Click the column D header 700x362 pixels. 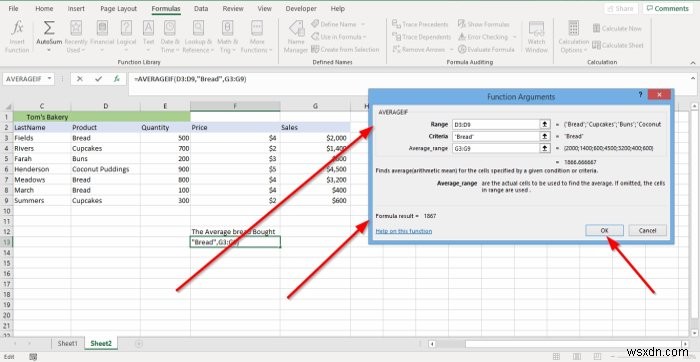click(x=105, y=106)
